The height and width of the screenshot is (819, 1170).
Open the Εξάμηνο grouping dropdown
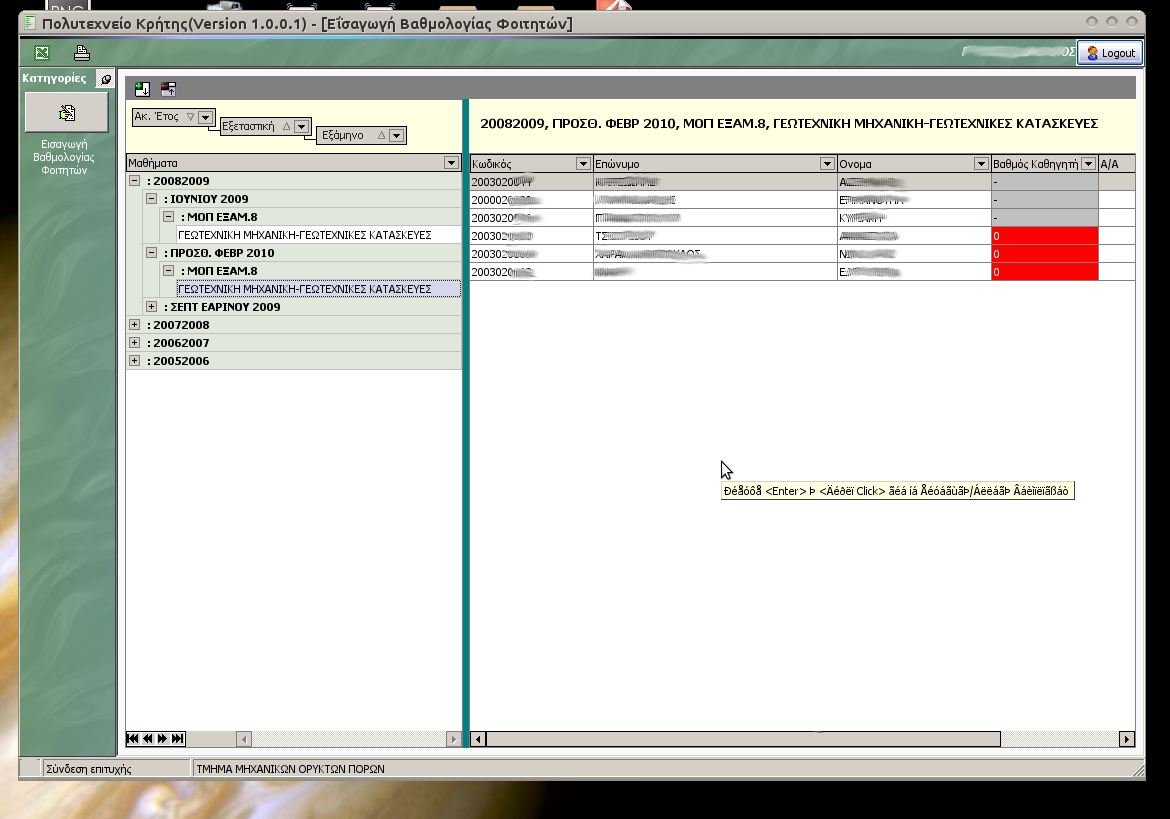click(x=396, y=136)
